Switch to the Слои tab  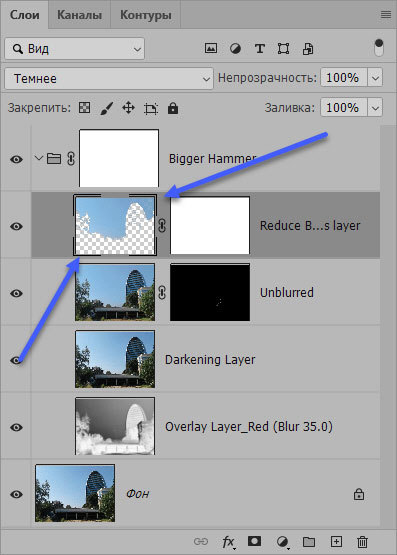click(24, 15)
